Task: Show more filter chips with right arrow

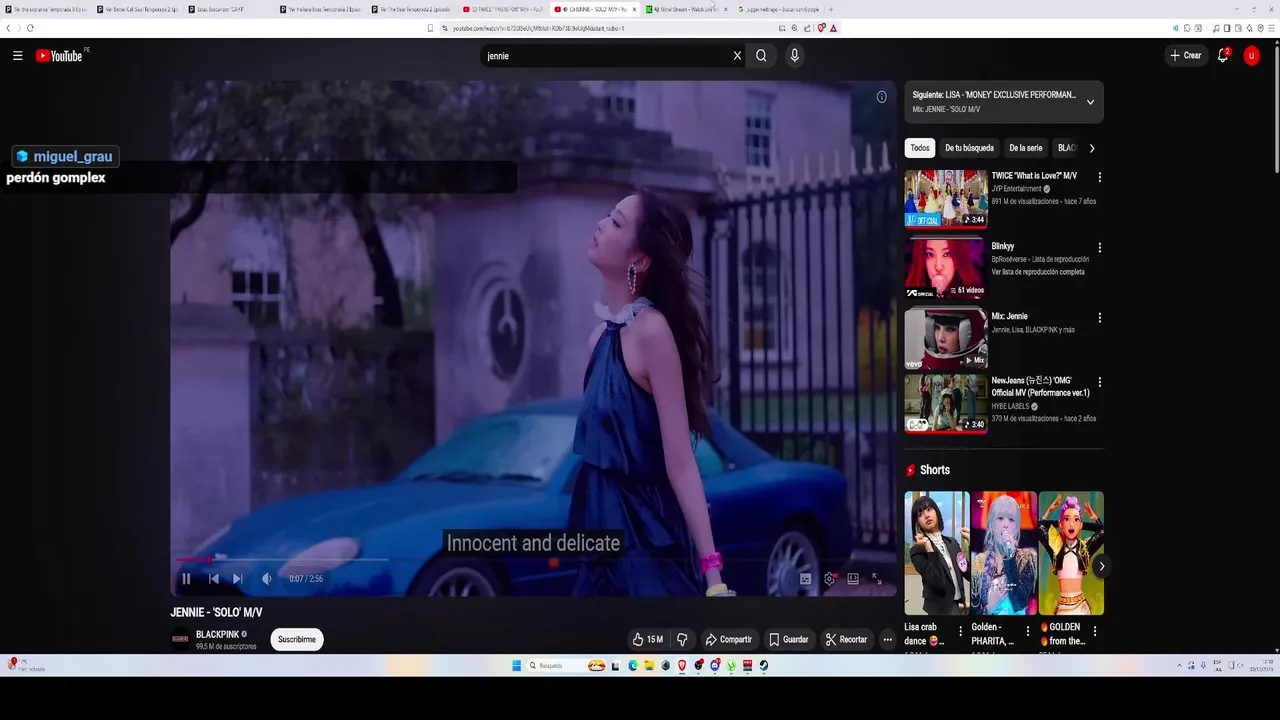Action: point(1092,148)
